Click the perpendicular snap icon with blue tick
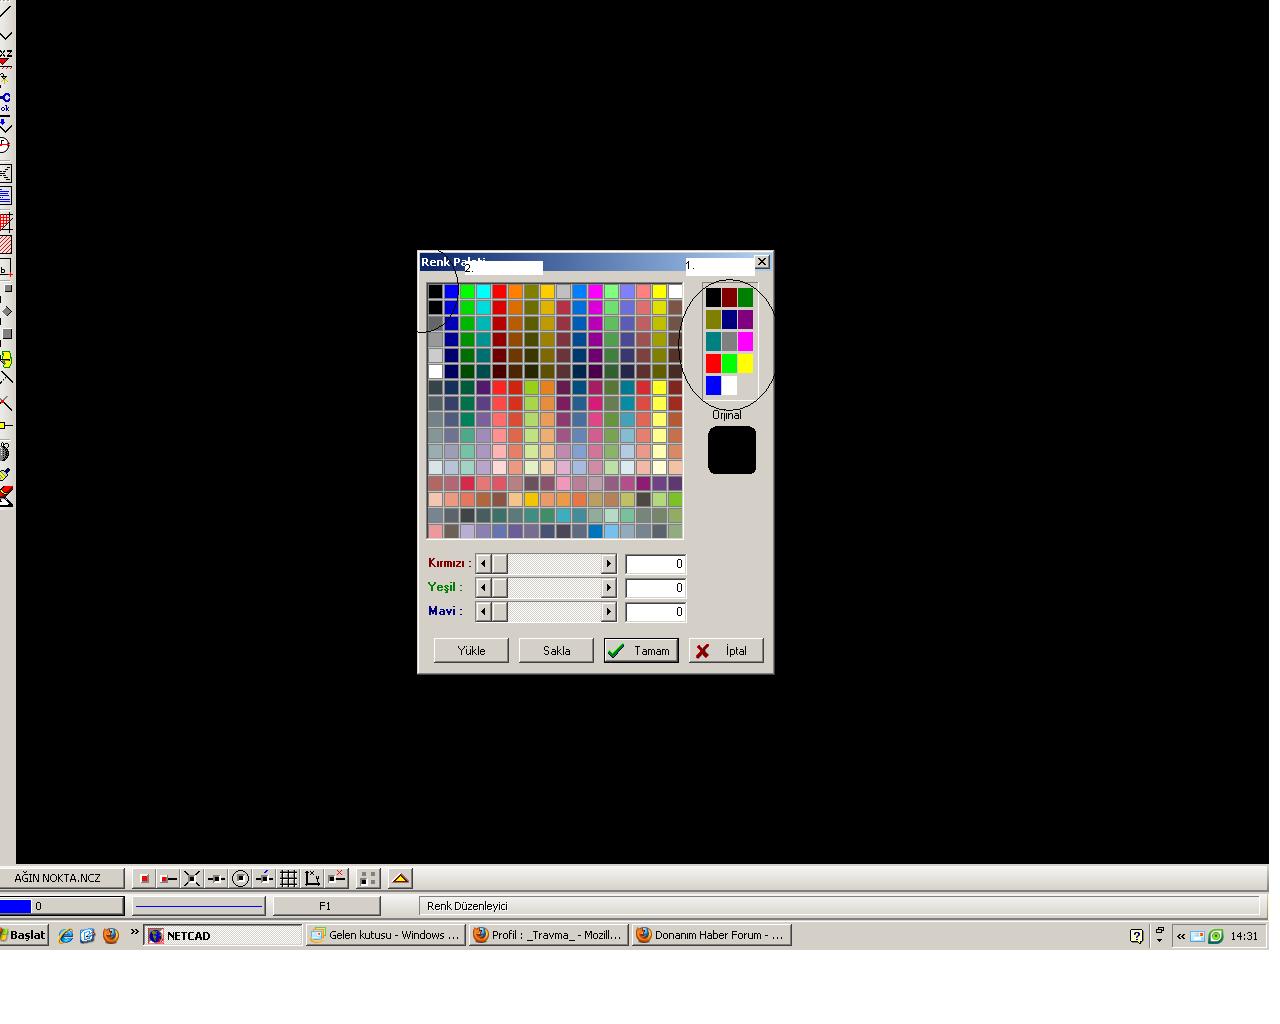The width and height of the screenshot is (1280, 1024). tap(264, 878)
